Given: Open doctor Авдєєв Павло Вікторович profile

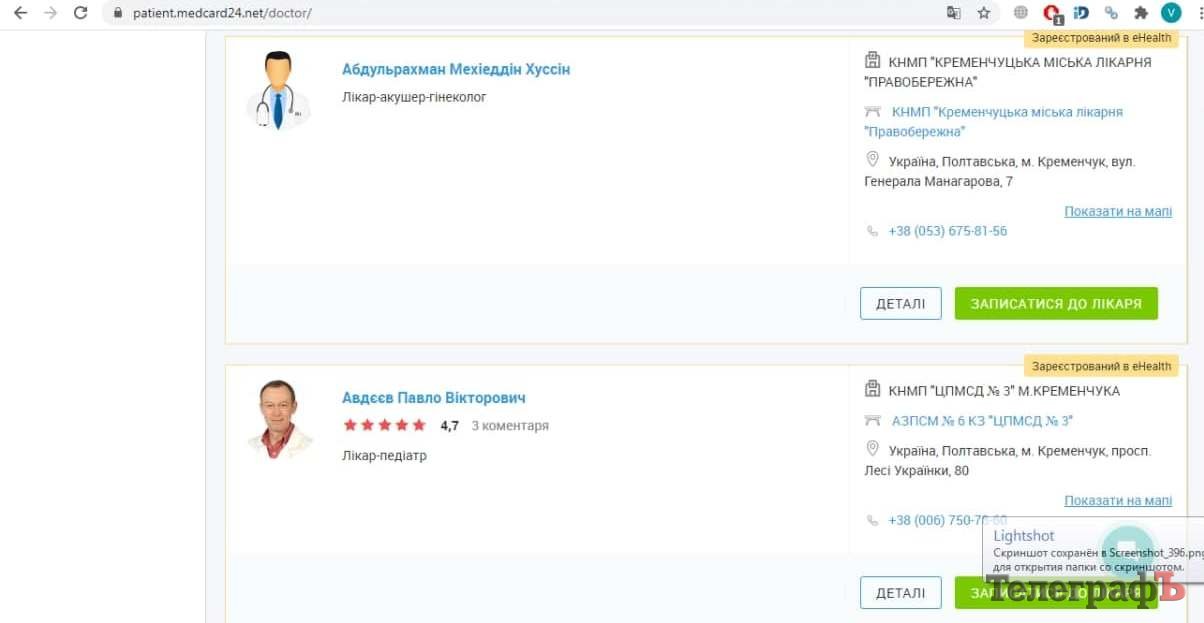Looking at the screenshot, I should (x=433, y=397).
